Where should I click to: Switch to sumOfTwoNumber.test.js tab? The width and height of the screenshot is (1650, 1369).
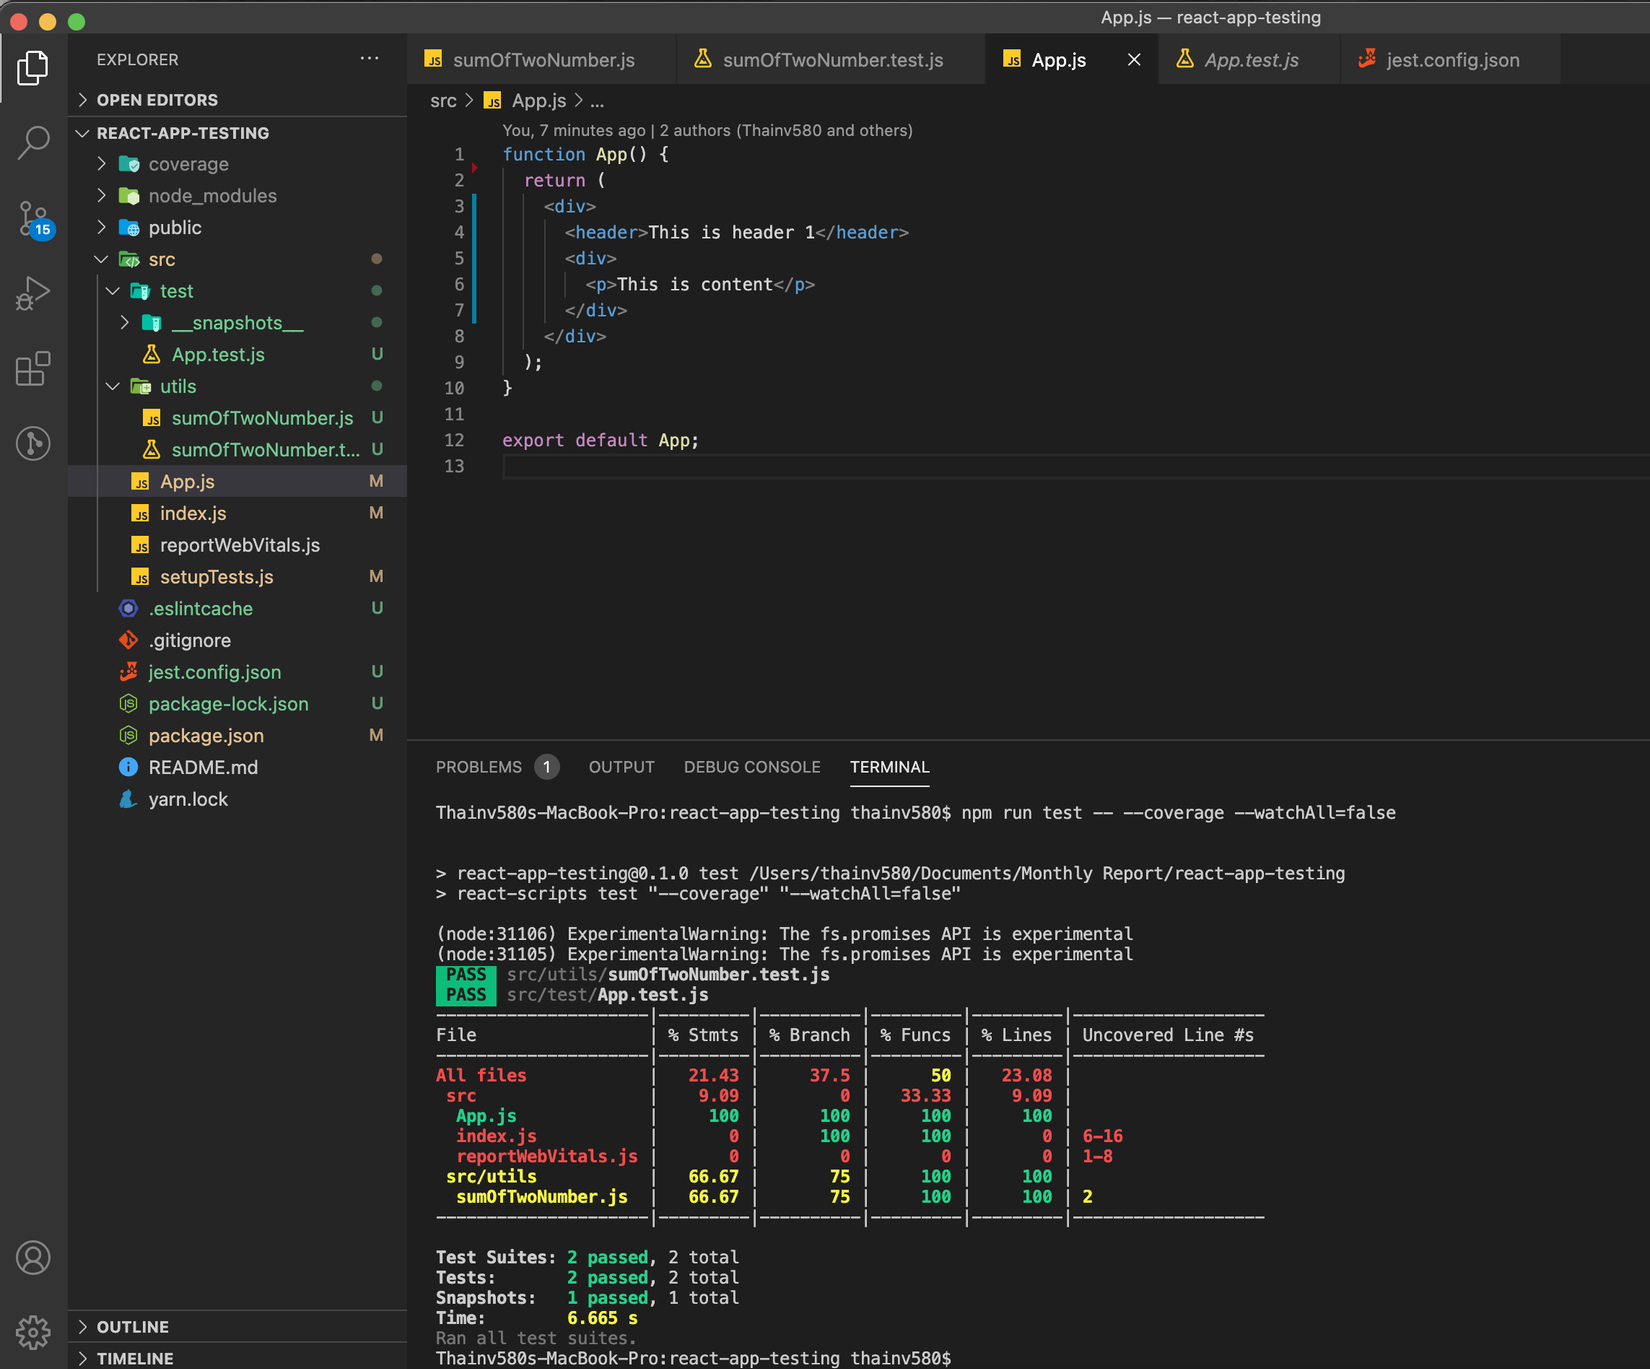832,60
